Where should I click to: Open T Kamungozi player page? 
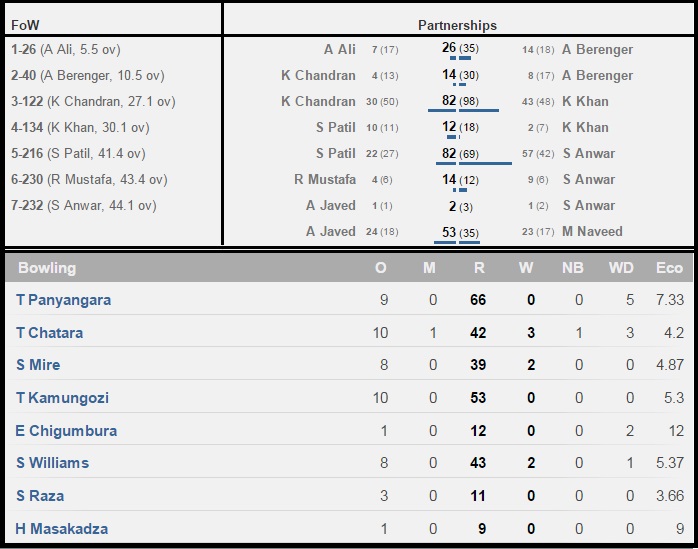coord(62,398)
